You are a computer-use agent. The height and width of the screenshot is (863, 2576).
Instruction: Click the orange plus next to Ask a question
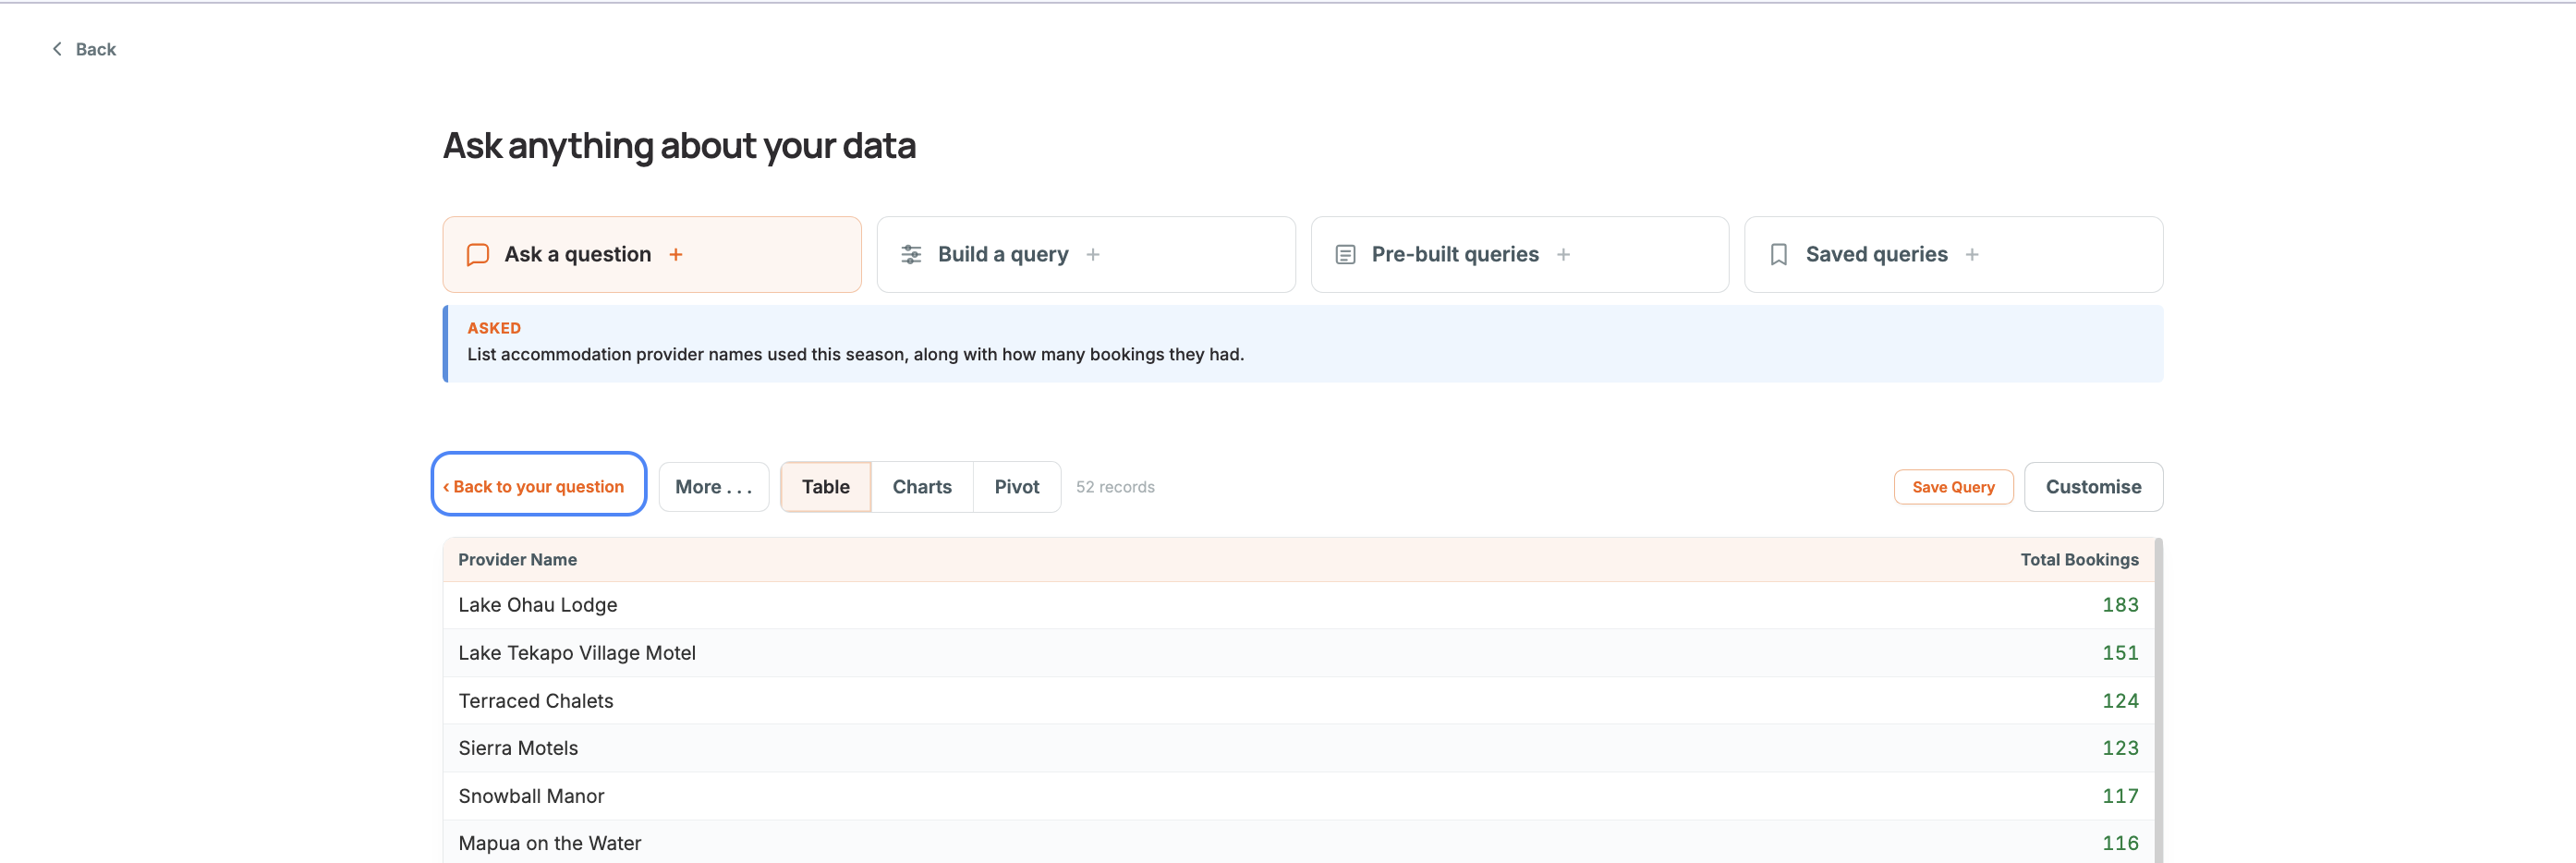[676, 255]
